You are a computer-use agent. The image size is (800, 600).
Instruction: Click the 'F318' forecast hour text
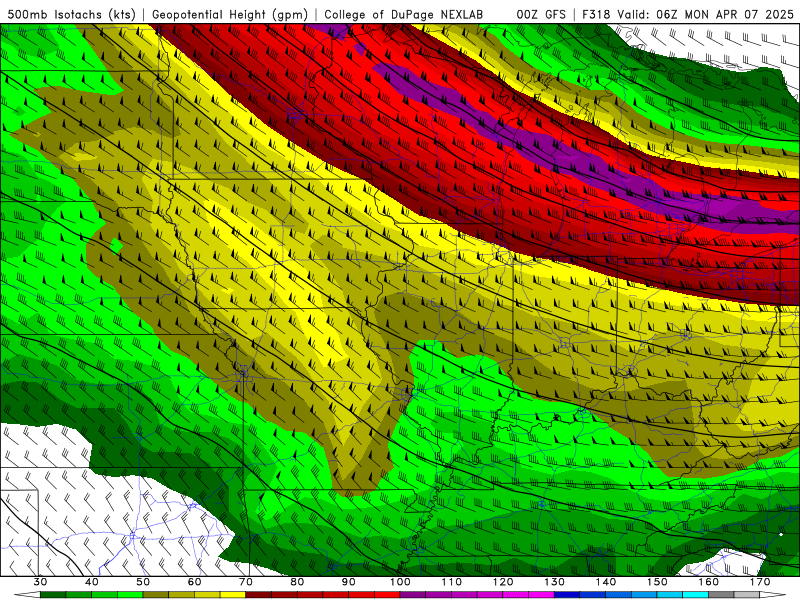tap(597, 14)
